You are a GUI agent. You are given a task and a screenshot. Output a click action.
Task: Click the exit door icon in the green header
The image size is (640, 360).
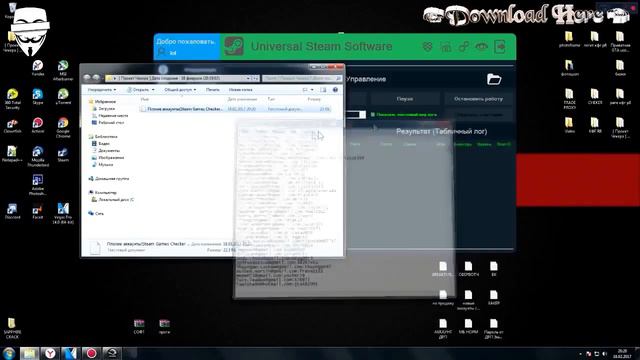[x=500, y=47]
